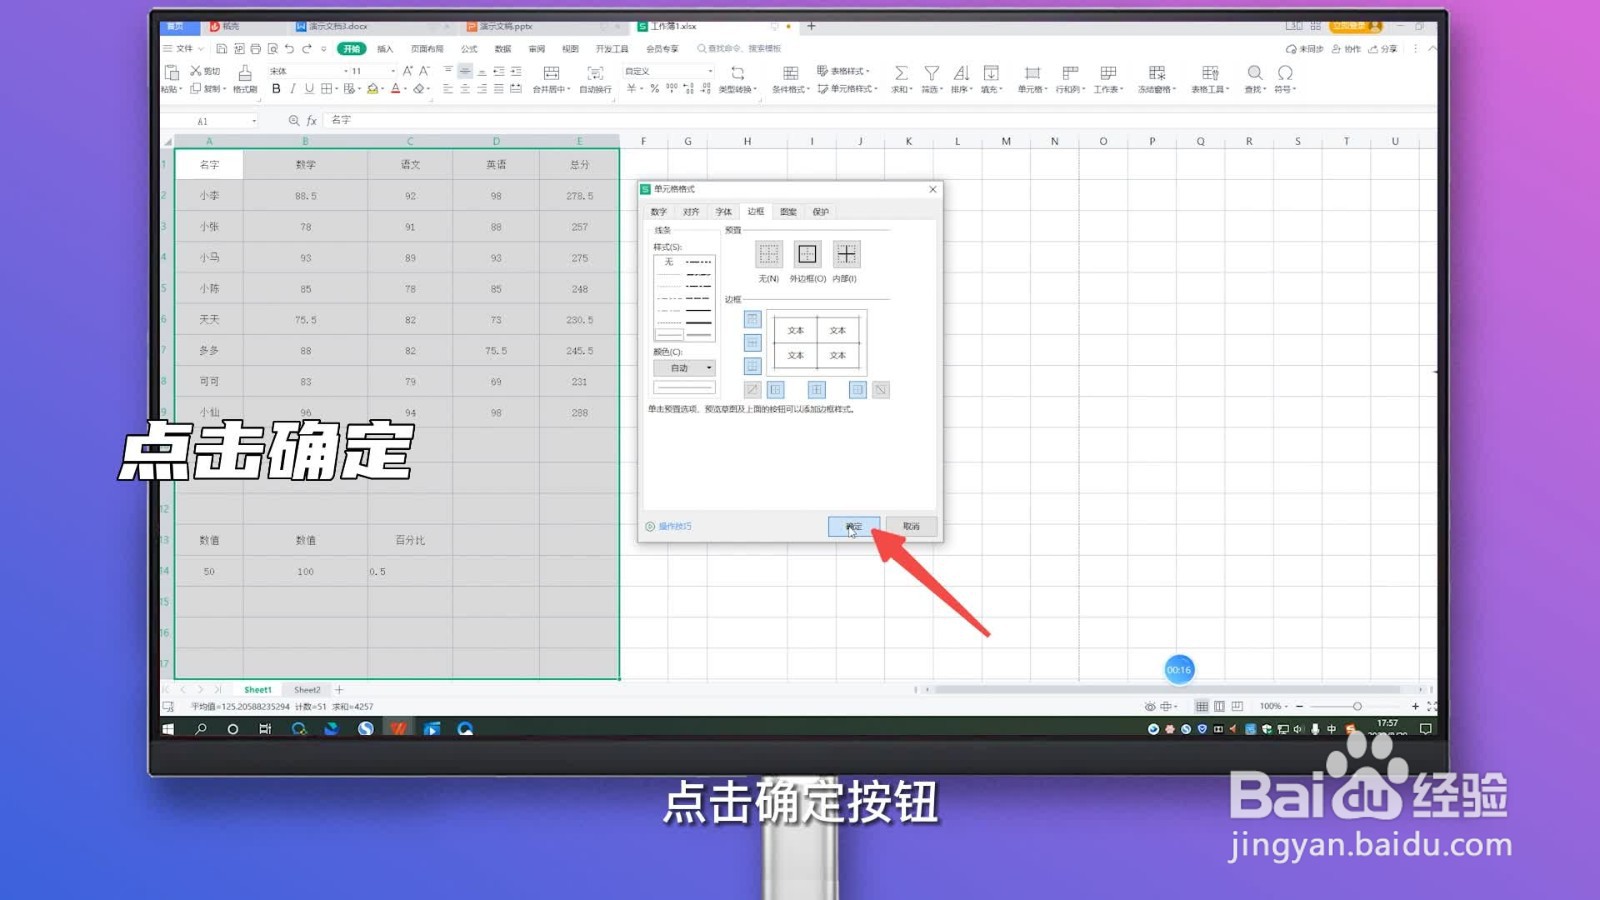
Task: Select the 外边框(O) outer border preset
Action: 807,254
